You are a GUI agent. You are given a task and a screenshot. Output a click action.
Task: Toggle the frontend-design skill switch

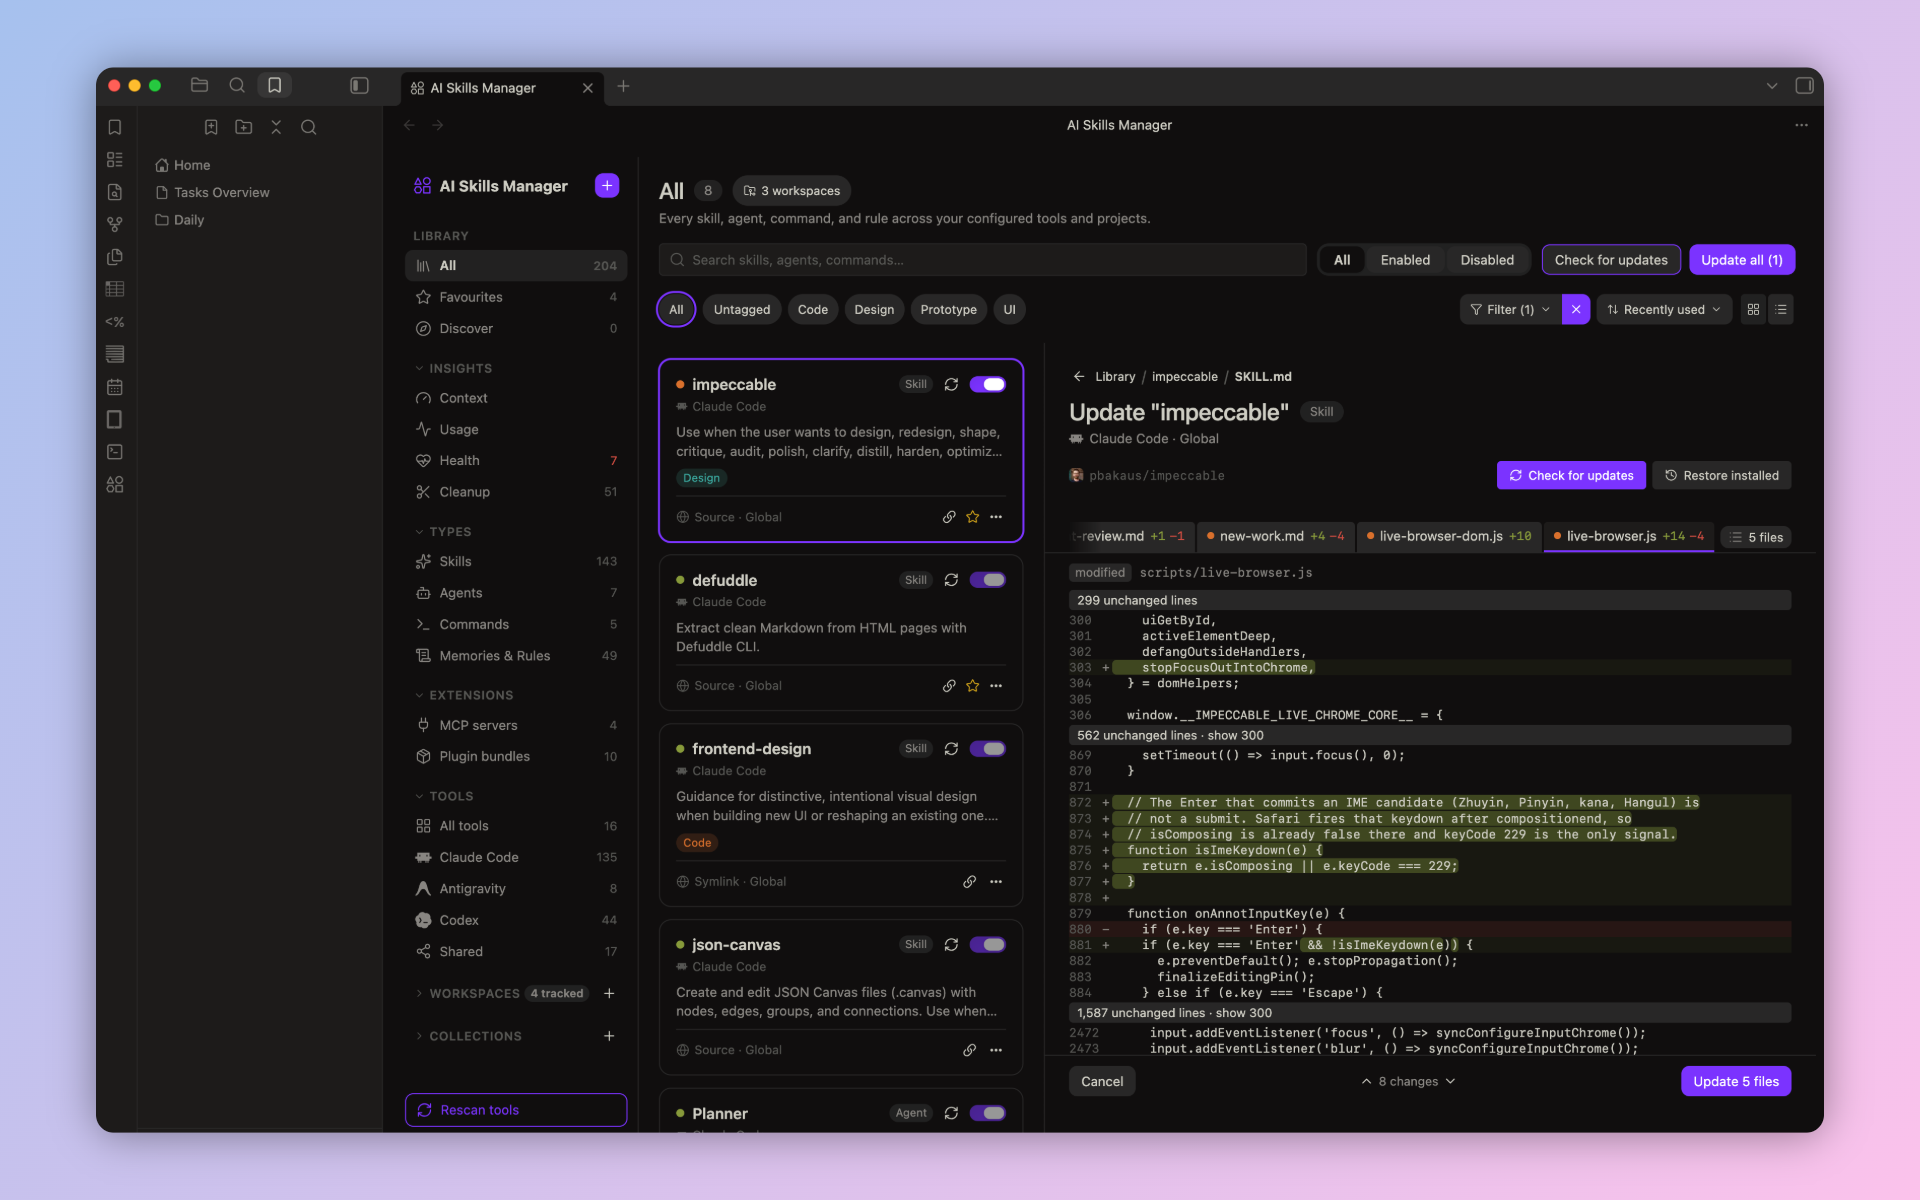pyautogui.click(x=987, y=749)
